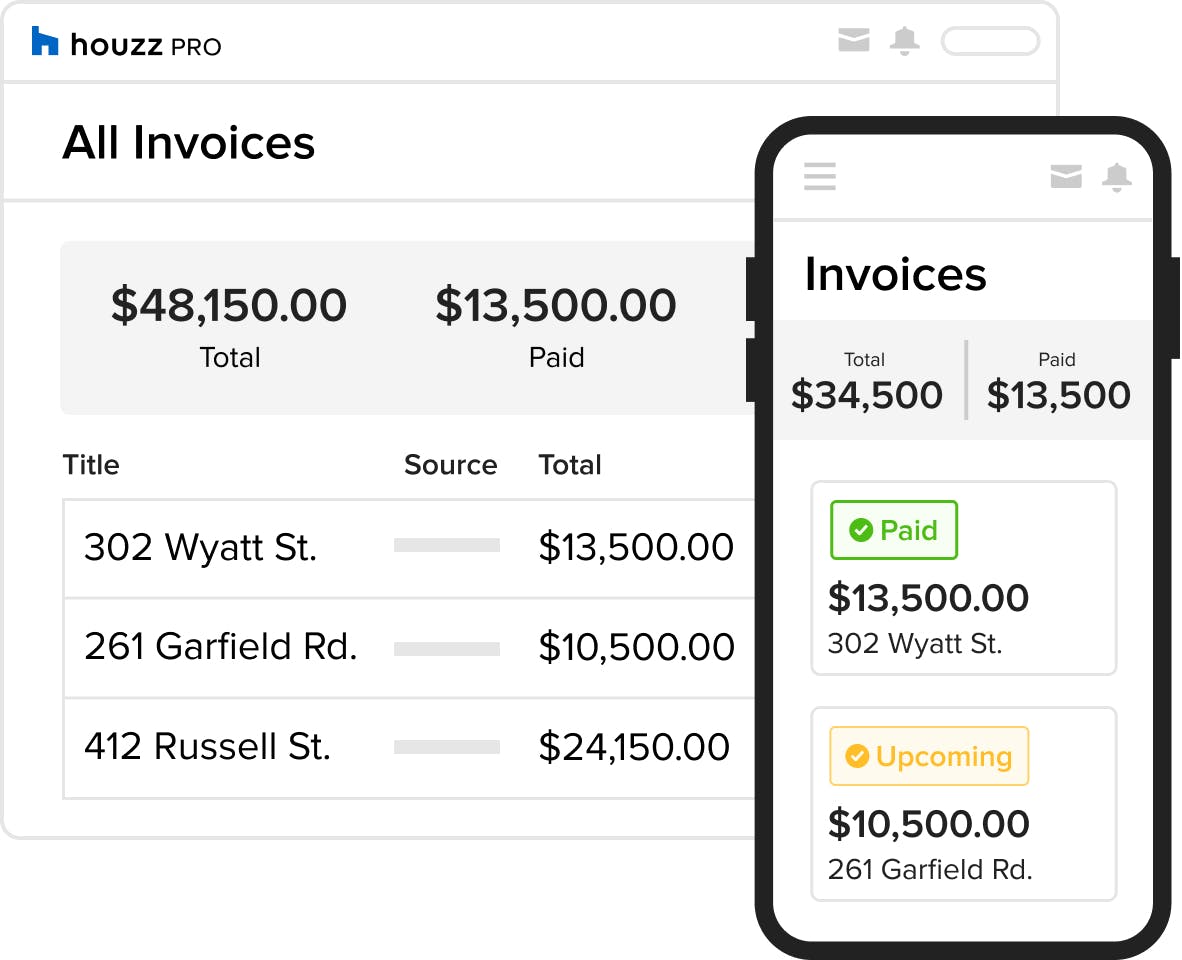Open the desktop mail inbox icon
Image resolution: width=1182 pixels, height=960 pixels.
pos(853,41)
